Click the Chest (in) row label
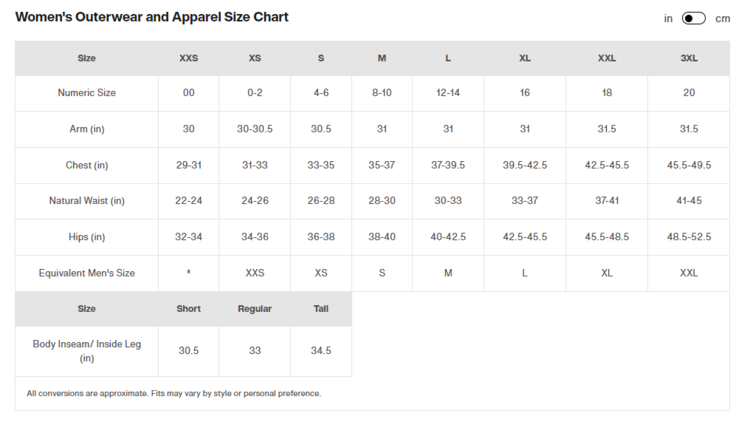The height and width of the screenshot is (422, 750). [87, 165]
